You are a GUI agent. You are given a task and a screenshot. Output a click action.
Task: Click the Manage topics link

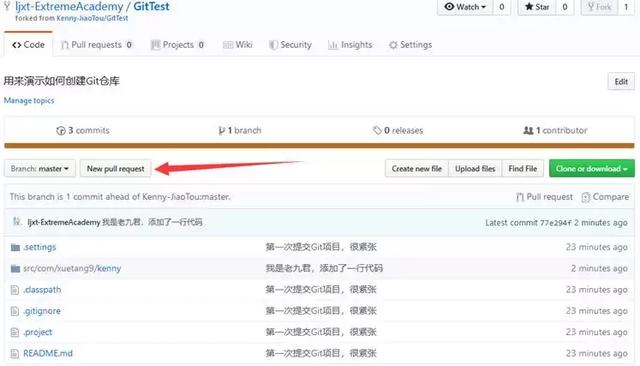[x=29, y=100]
